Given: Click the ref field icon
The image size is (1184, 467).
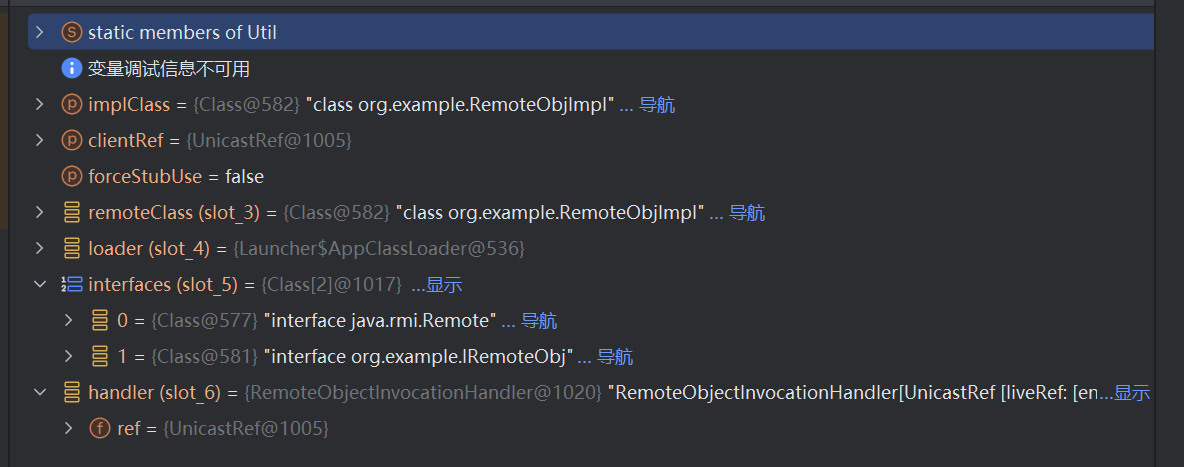Looking at the screenshot, I should (100, 428).
